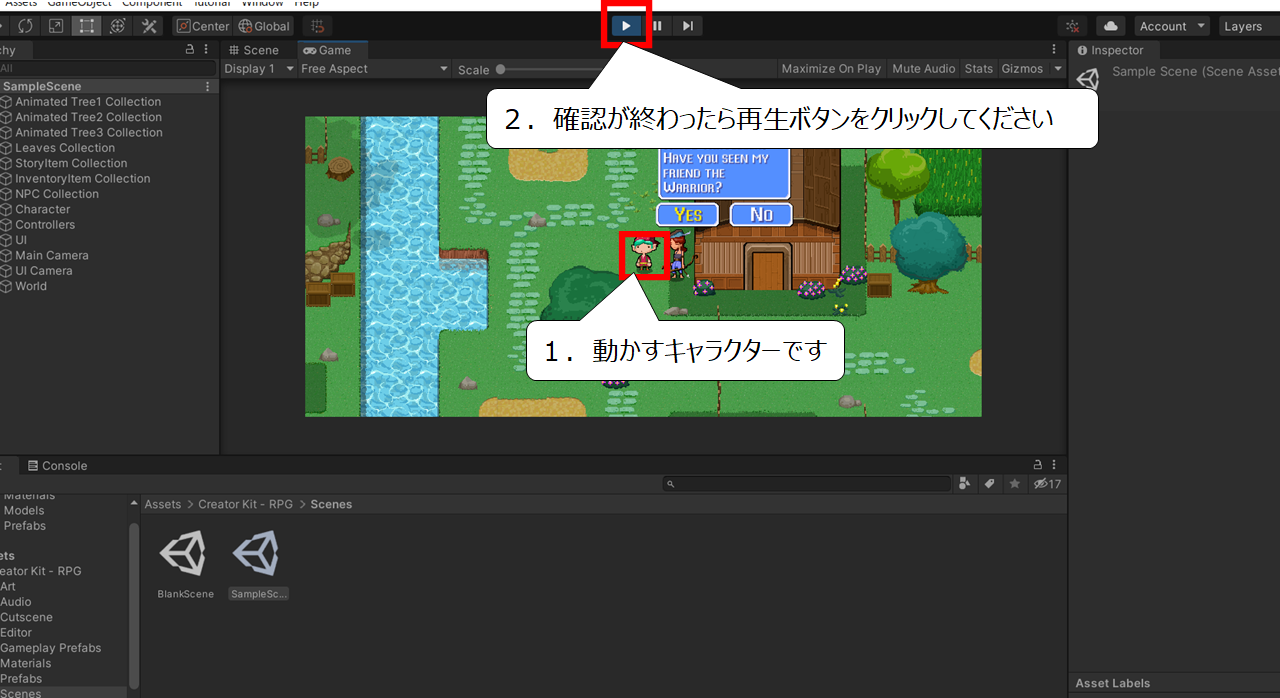Click the Yes button in the game dialog
This screenshot has width=1280, height=698.
tap(688, 214)
